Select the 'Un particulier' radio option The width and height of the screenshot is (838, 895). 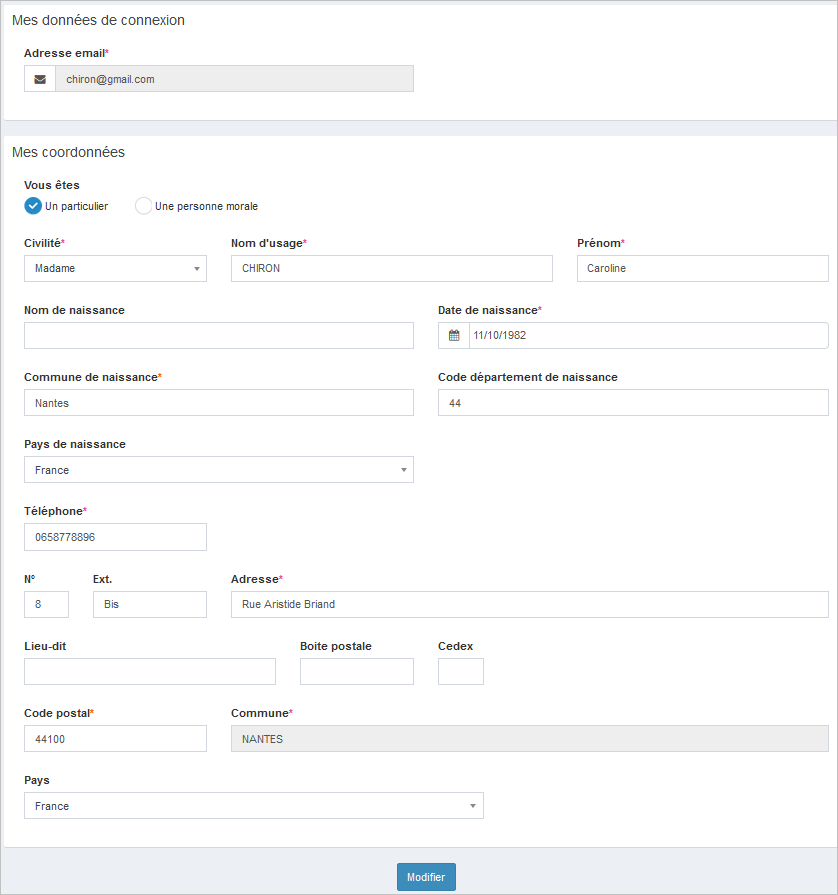click(x=33, y=206)
